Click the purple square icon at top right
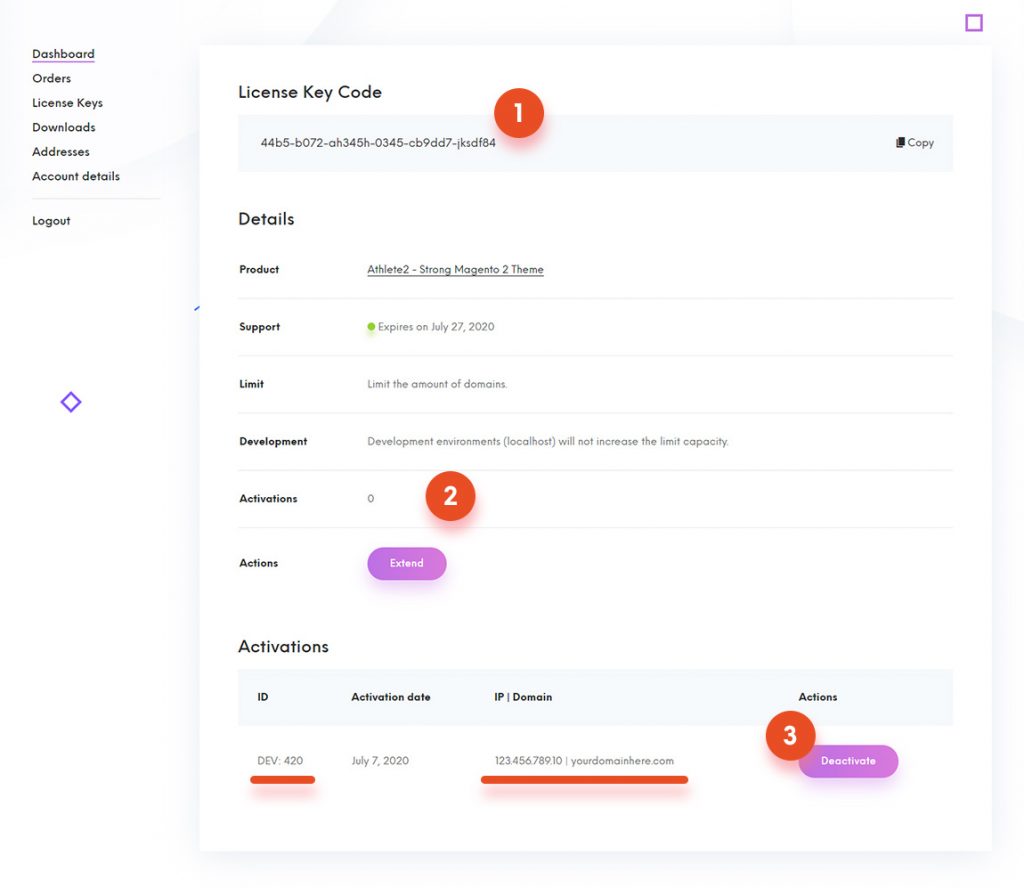1024x888 pixels. 974,22
